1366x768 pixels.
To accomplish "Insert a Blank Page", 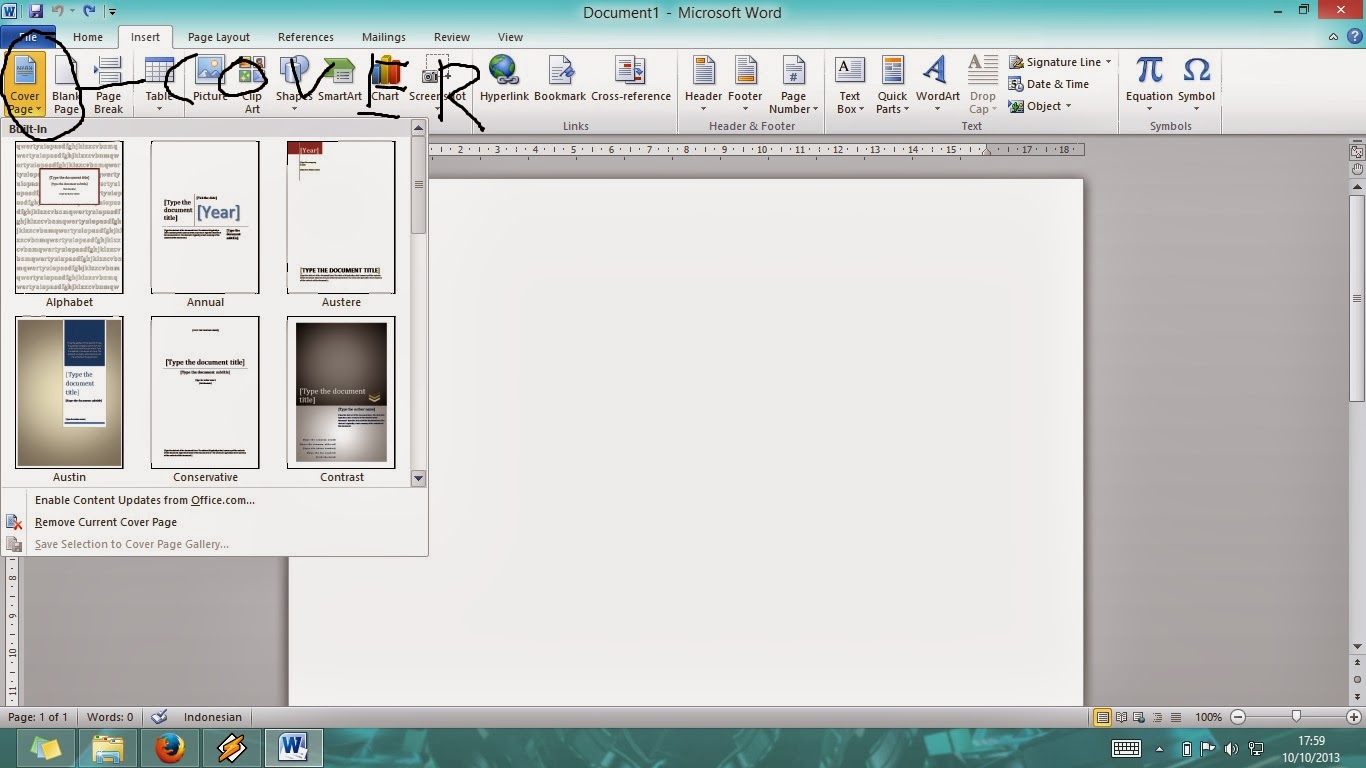I will pyautogui.click(x=66, y=85).
